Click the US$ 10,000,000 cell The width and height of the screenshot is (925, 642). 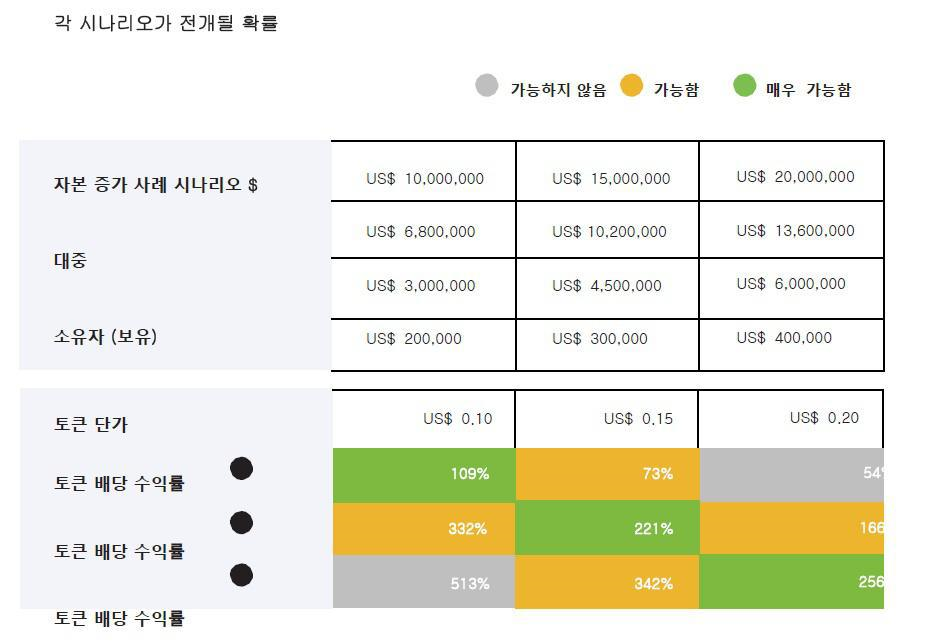tap(424, 172)
